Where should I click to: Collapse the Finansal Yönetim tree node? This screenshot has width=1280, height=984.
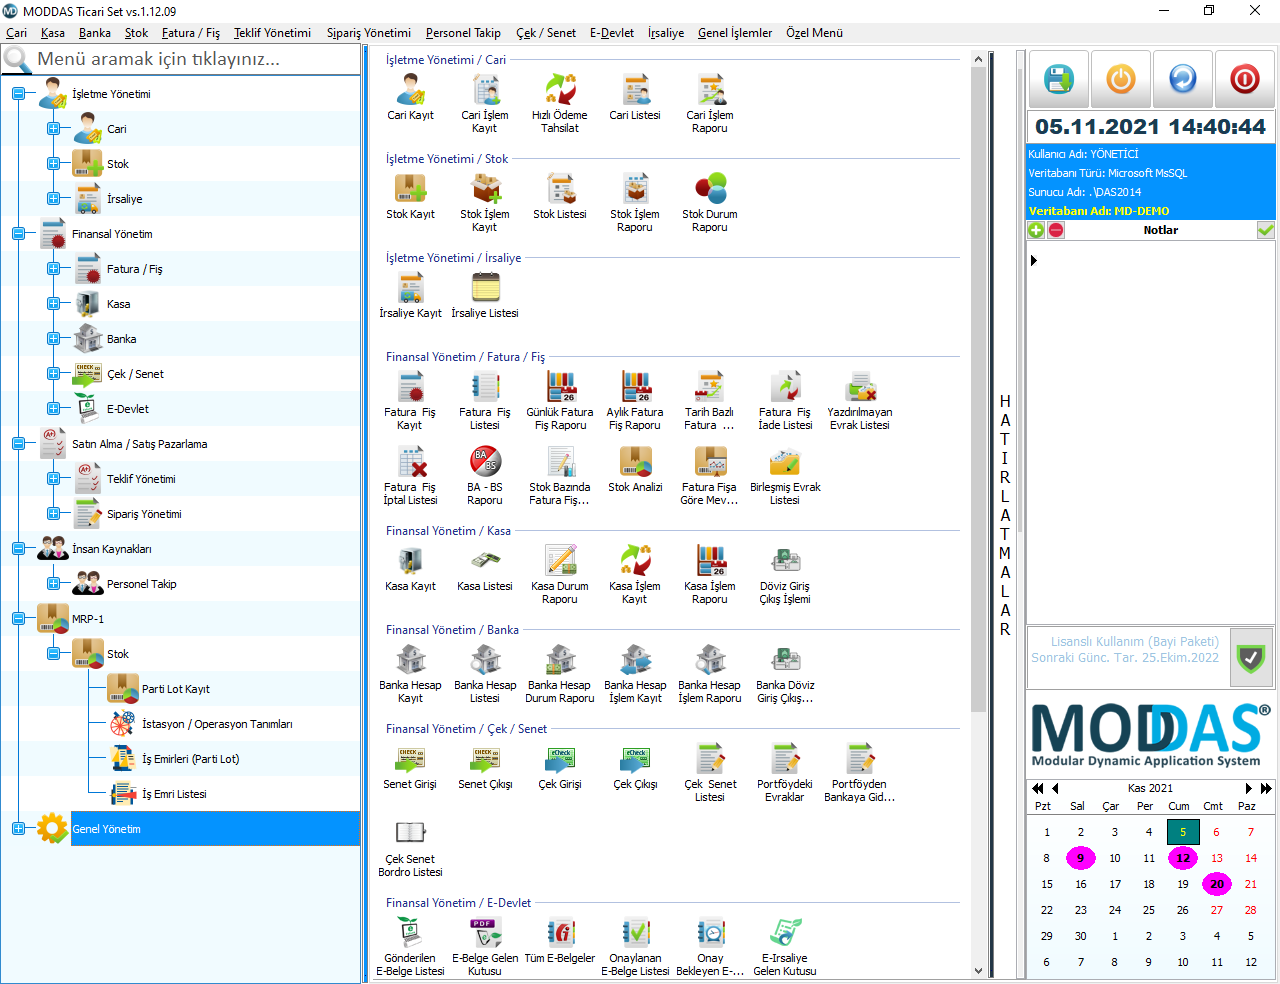coord(18,234)
